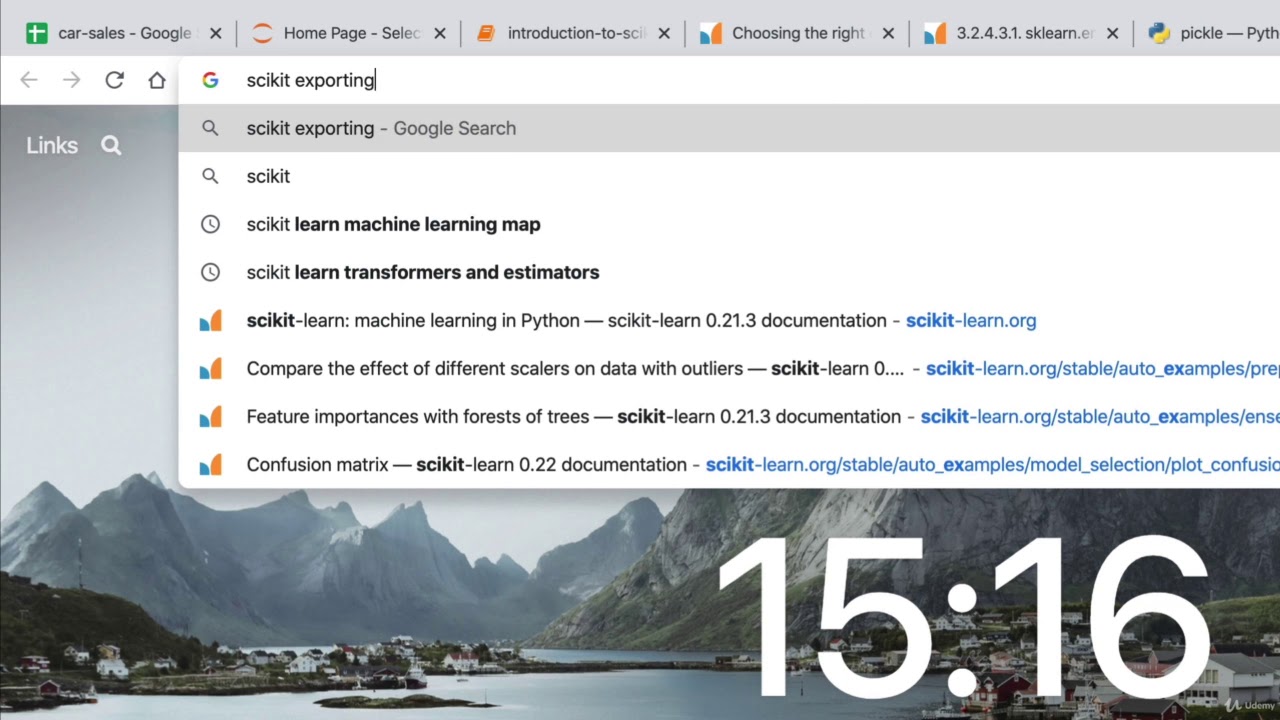Reload the current page
1280x720 pixels.
[x=114, y=80]
